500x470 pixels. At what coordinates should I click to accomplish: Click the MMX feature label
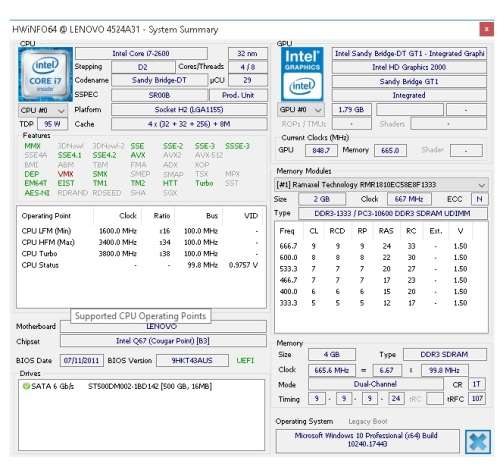[32, 146]
